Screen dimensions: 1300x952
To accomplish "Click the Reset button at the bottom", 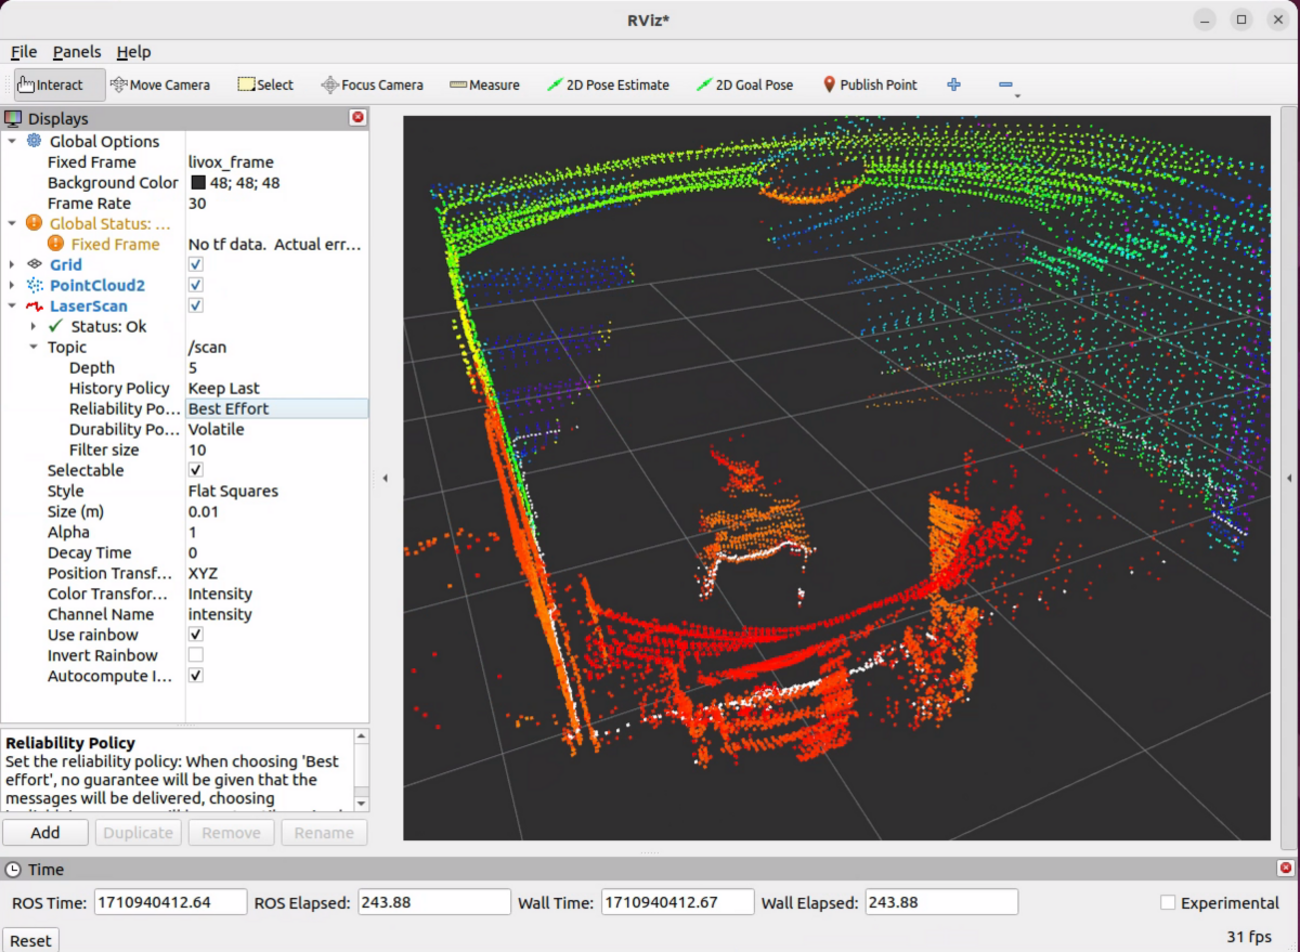I will click(31, 940).
